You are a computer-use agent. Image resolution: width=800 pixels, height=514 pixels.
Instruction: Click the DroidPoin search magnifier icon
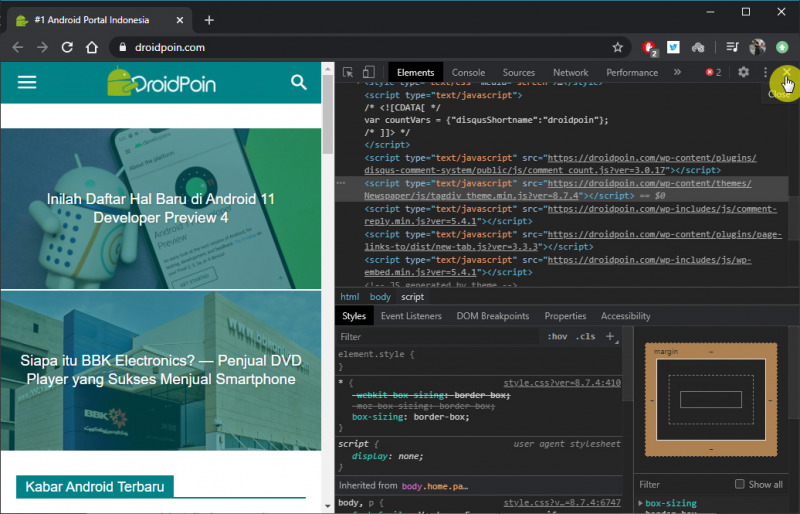click(x=299, y=82)
